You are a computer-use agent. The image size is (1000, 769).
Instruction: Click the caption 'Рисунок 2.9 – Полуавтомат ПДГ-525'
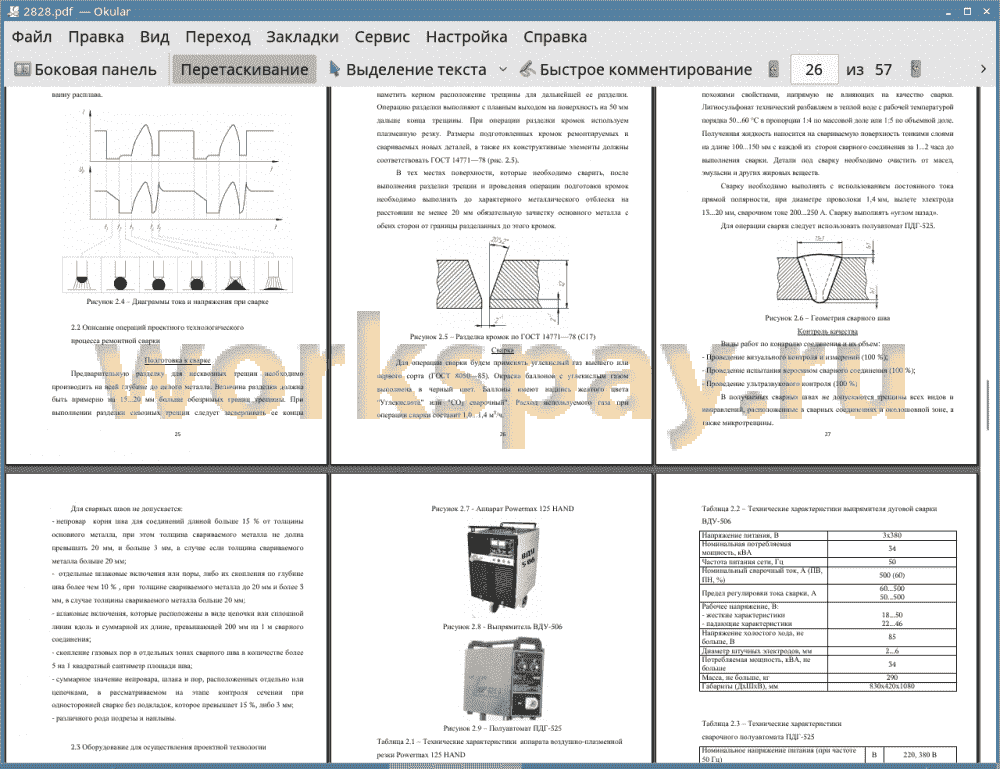[x=503, y=728]
